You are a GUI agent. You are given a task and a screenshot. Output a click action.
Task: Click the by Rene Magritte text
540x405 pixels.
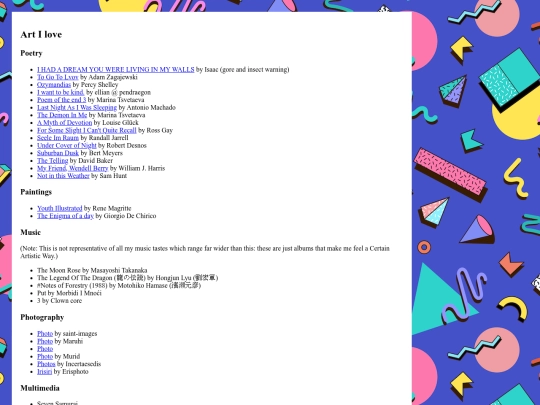tap(107, 208)
